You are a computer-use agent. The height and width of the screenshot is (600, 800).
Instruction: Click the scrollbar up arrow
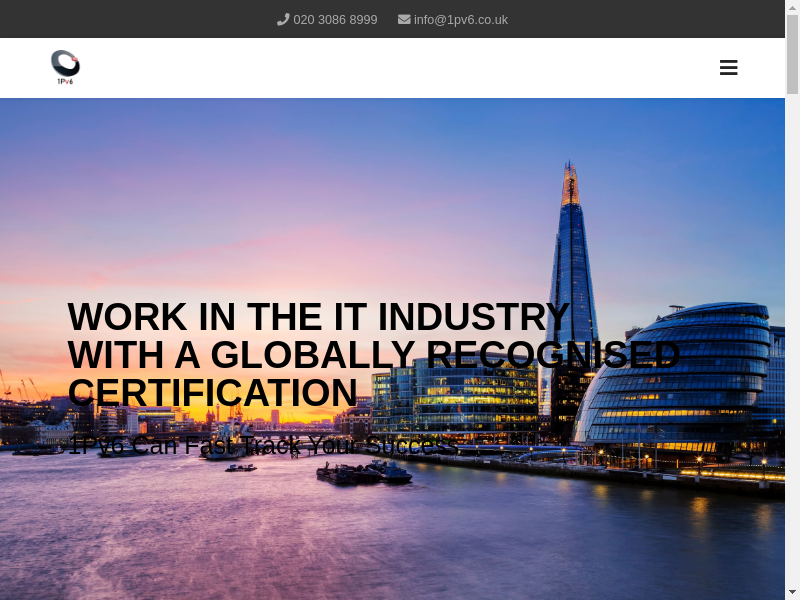click(x=792, y=7)
